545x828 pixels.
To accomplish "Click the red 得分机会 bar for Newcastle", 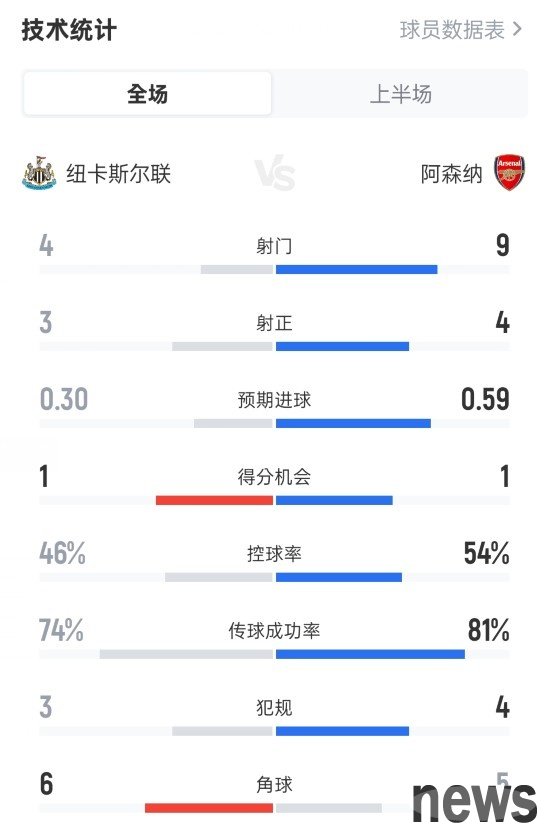I will tap(214, 500).
